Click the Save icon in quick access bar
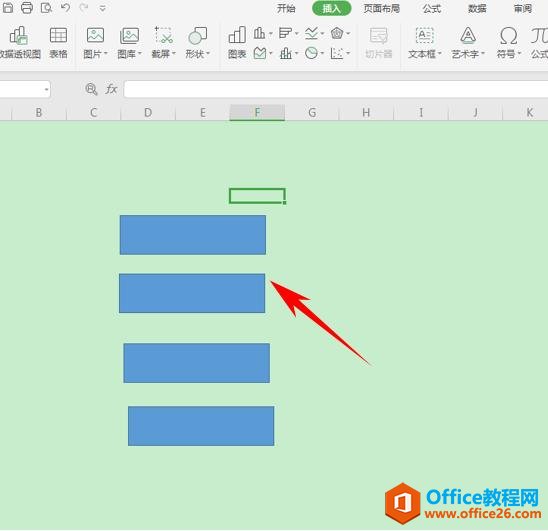 coord(8,7)
